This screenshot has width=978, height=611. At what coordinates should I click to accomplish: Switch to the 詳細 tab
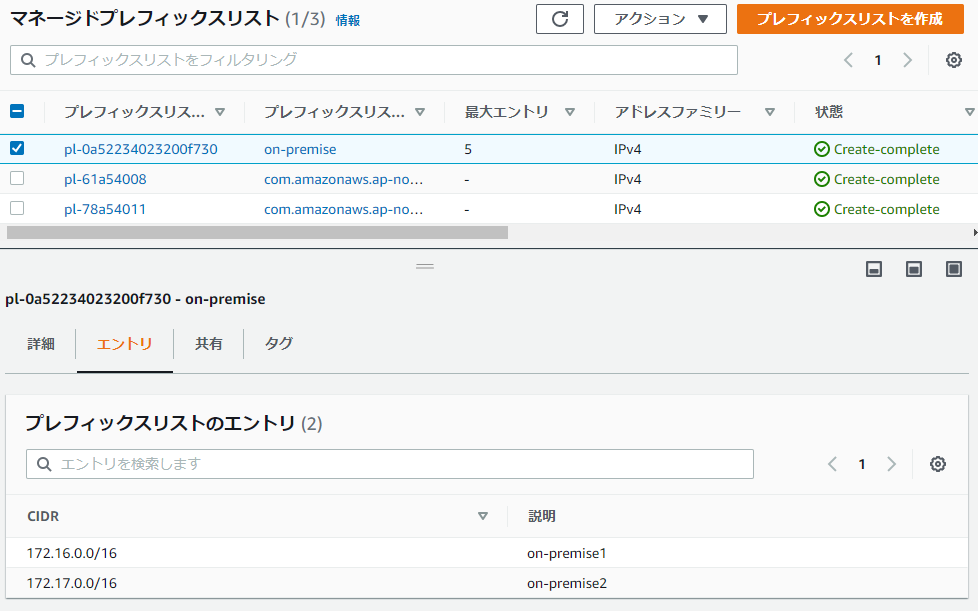coord(41,344)
